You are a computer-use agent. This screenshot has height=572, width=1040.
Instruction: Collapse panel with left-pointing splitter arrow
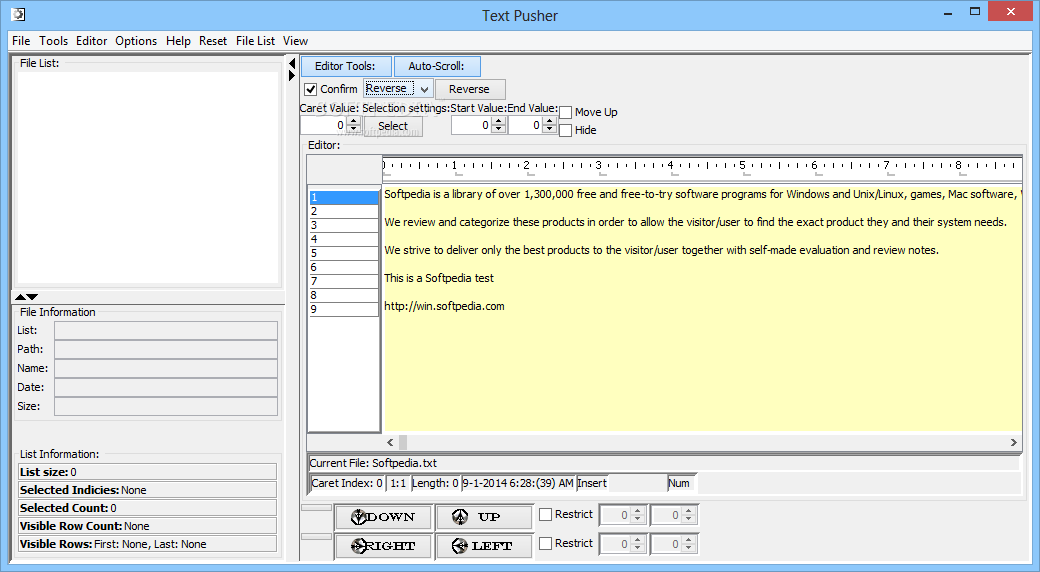292,64
